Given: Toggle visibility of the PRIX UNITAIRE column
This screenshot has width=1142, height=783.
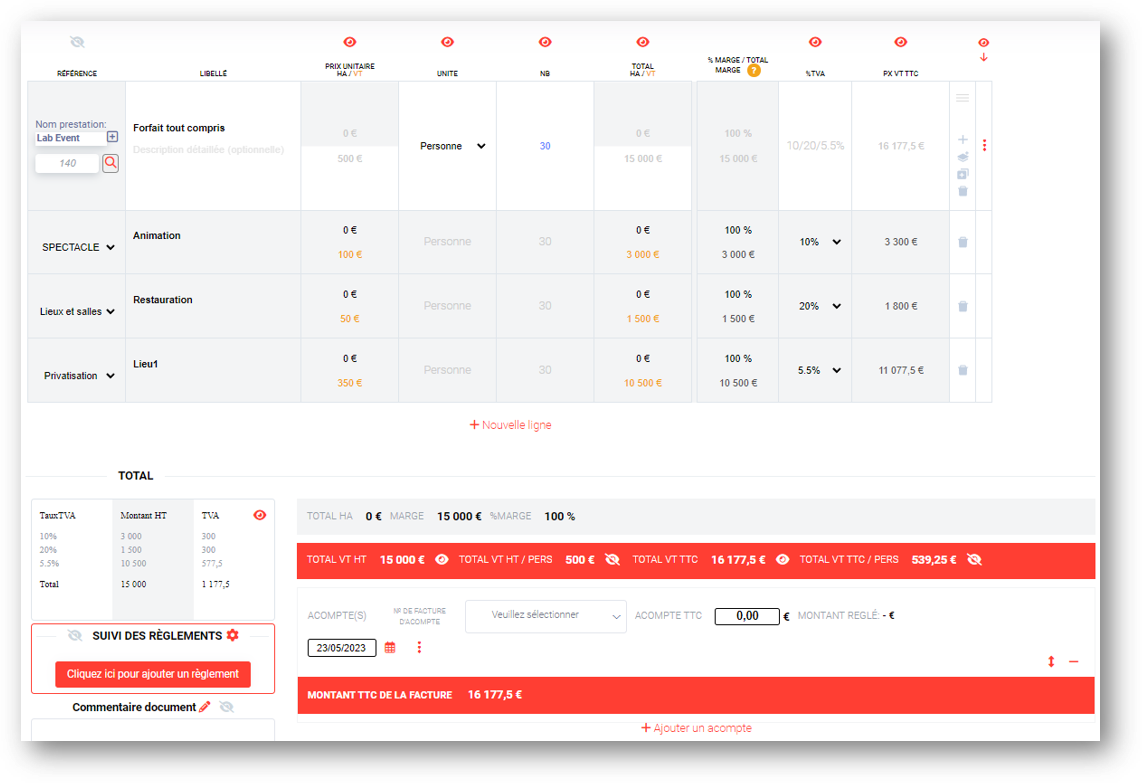Looking at the screenshot, I should (349, 42).
